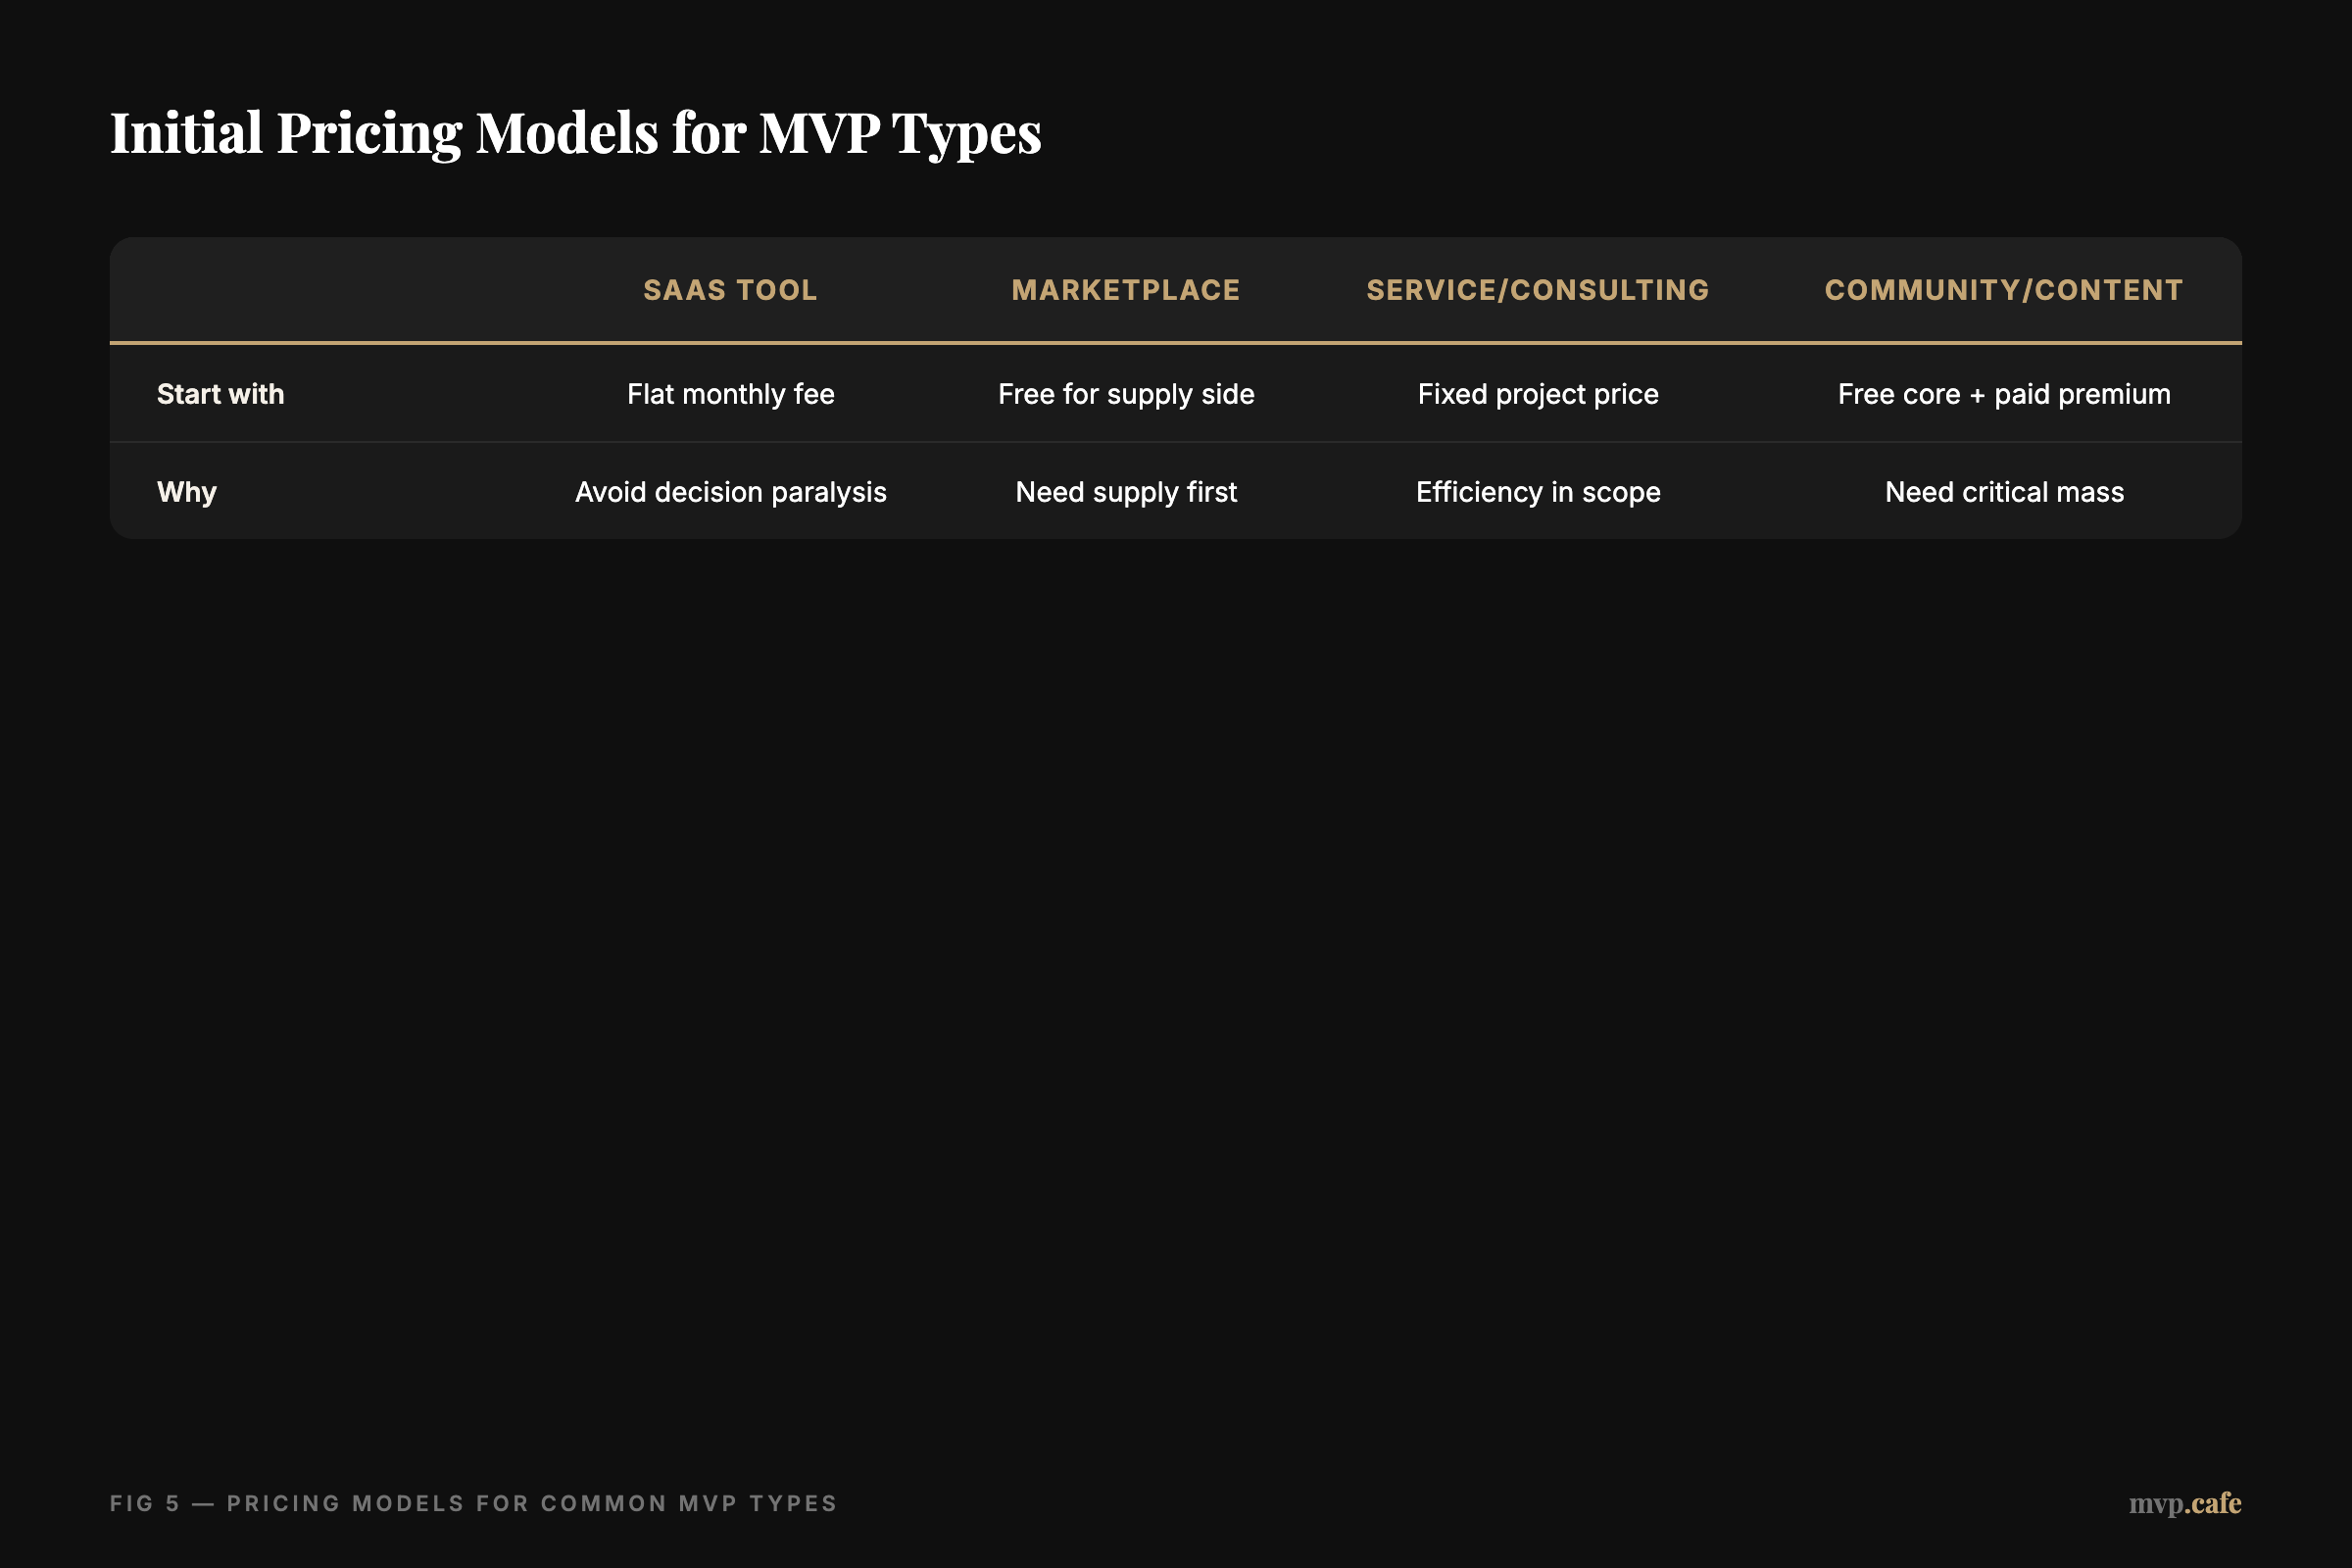Viewport: 2352px width, 1568px height.
Task: Select the Free for supply side cell
Action: tap(1126, 393)
